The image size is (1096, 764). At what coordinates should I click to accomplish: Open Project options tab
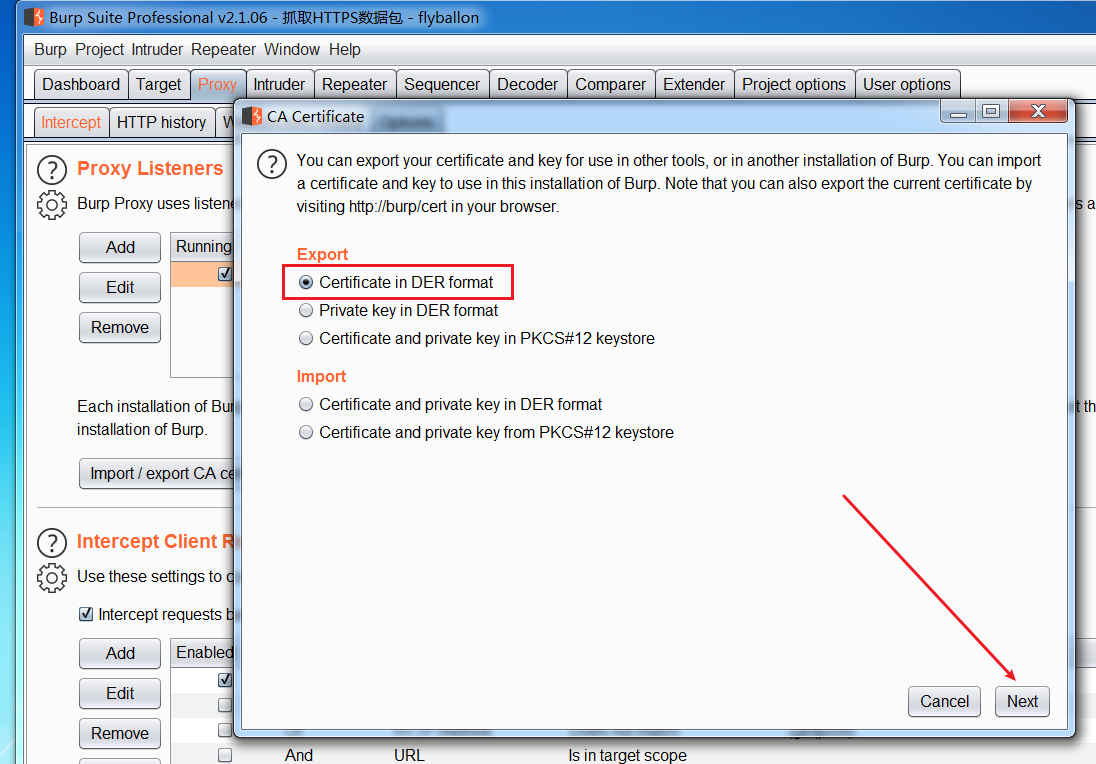point(794,85)
